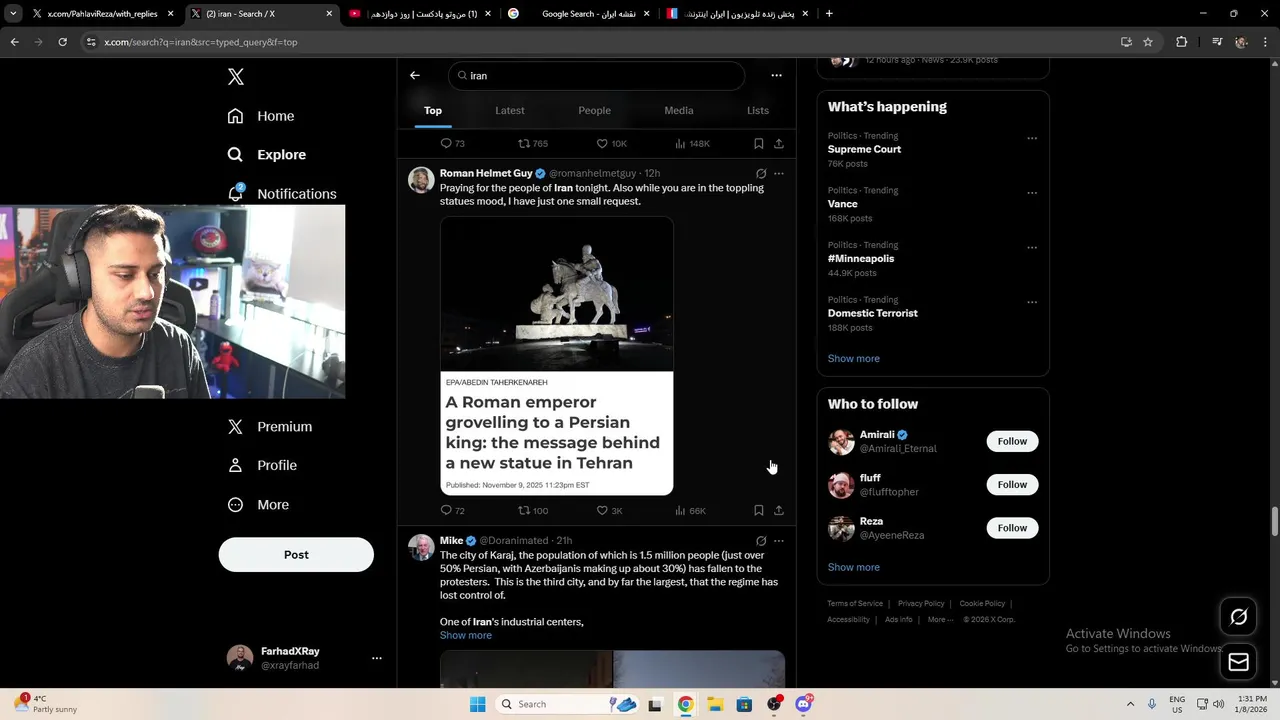Click the page vertical scrollbar thumb
This screenshot has height=720, width=1280.
(x=1275, y=521)
